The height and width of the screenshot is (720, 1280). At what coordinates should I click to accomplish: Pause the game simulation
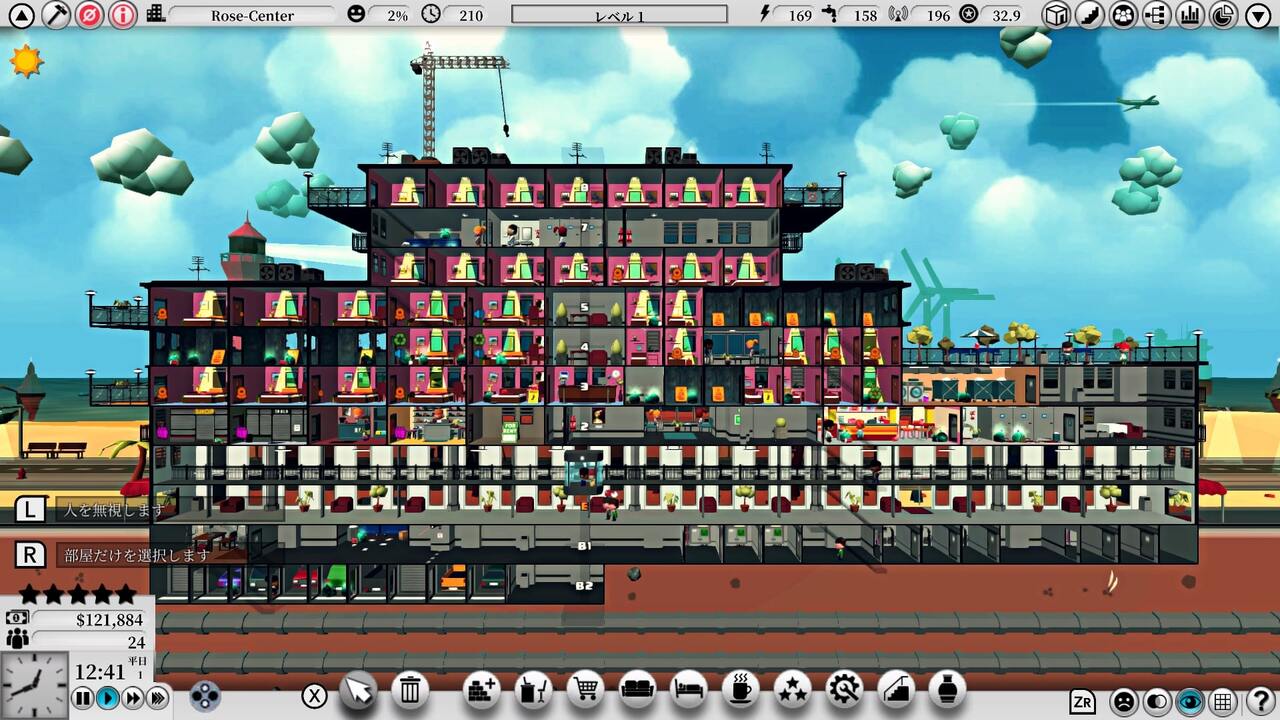[83, 698]
